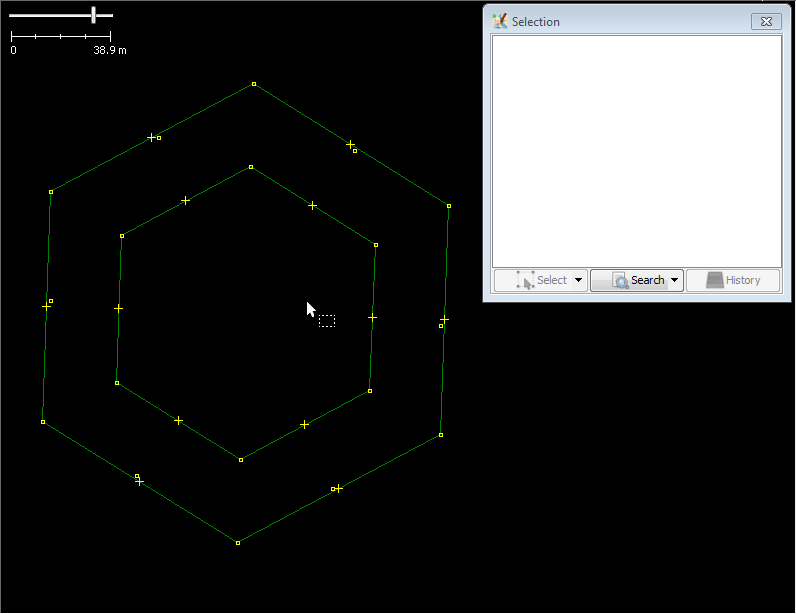Screen dimensions: 796x614
Task: Close the Selection panel
Action: click(766, 21)
